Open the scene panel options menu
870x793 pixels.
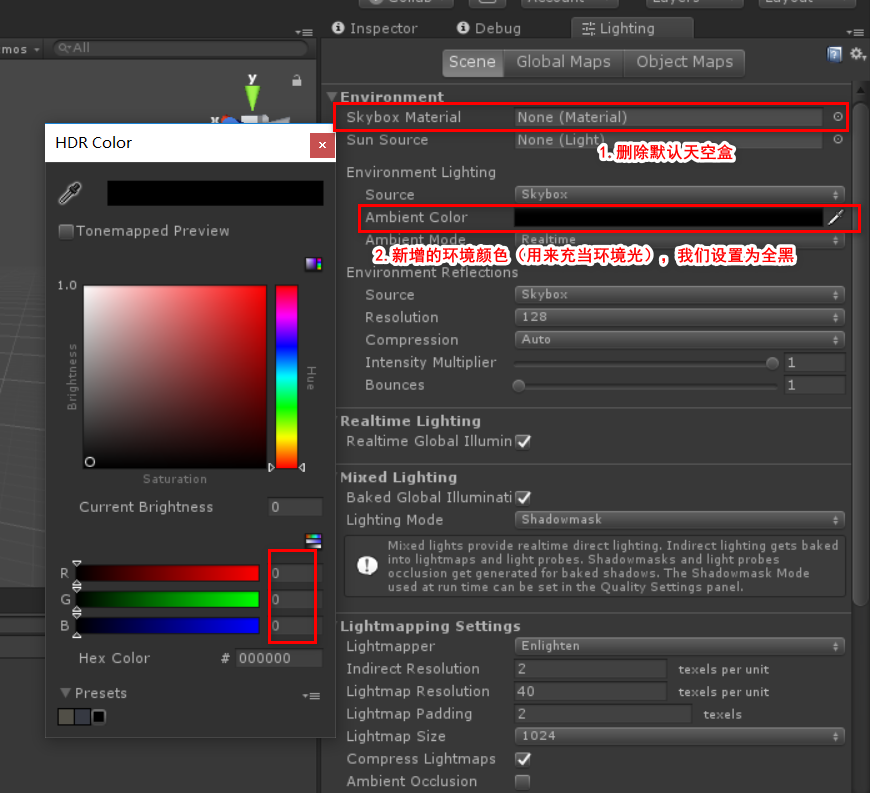pyautogui.click(x=304, y=32)
